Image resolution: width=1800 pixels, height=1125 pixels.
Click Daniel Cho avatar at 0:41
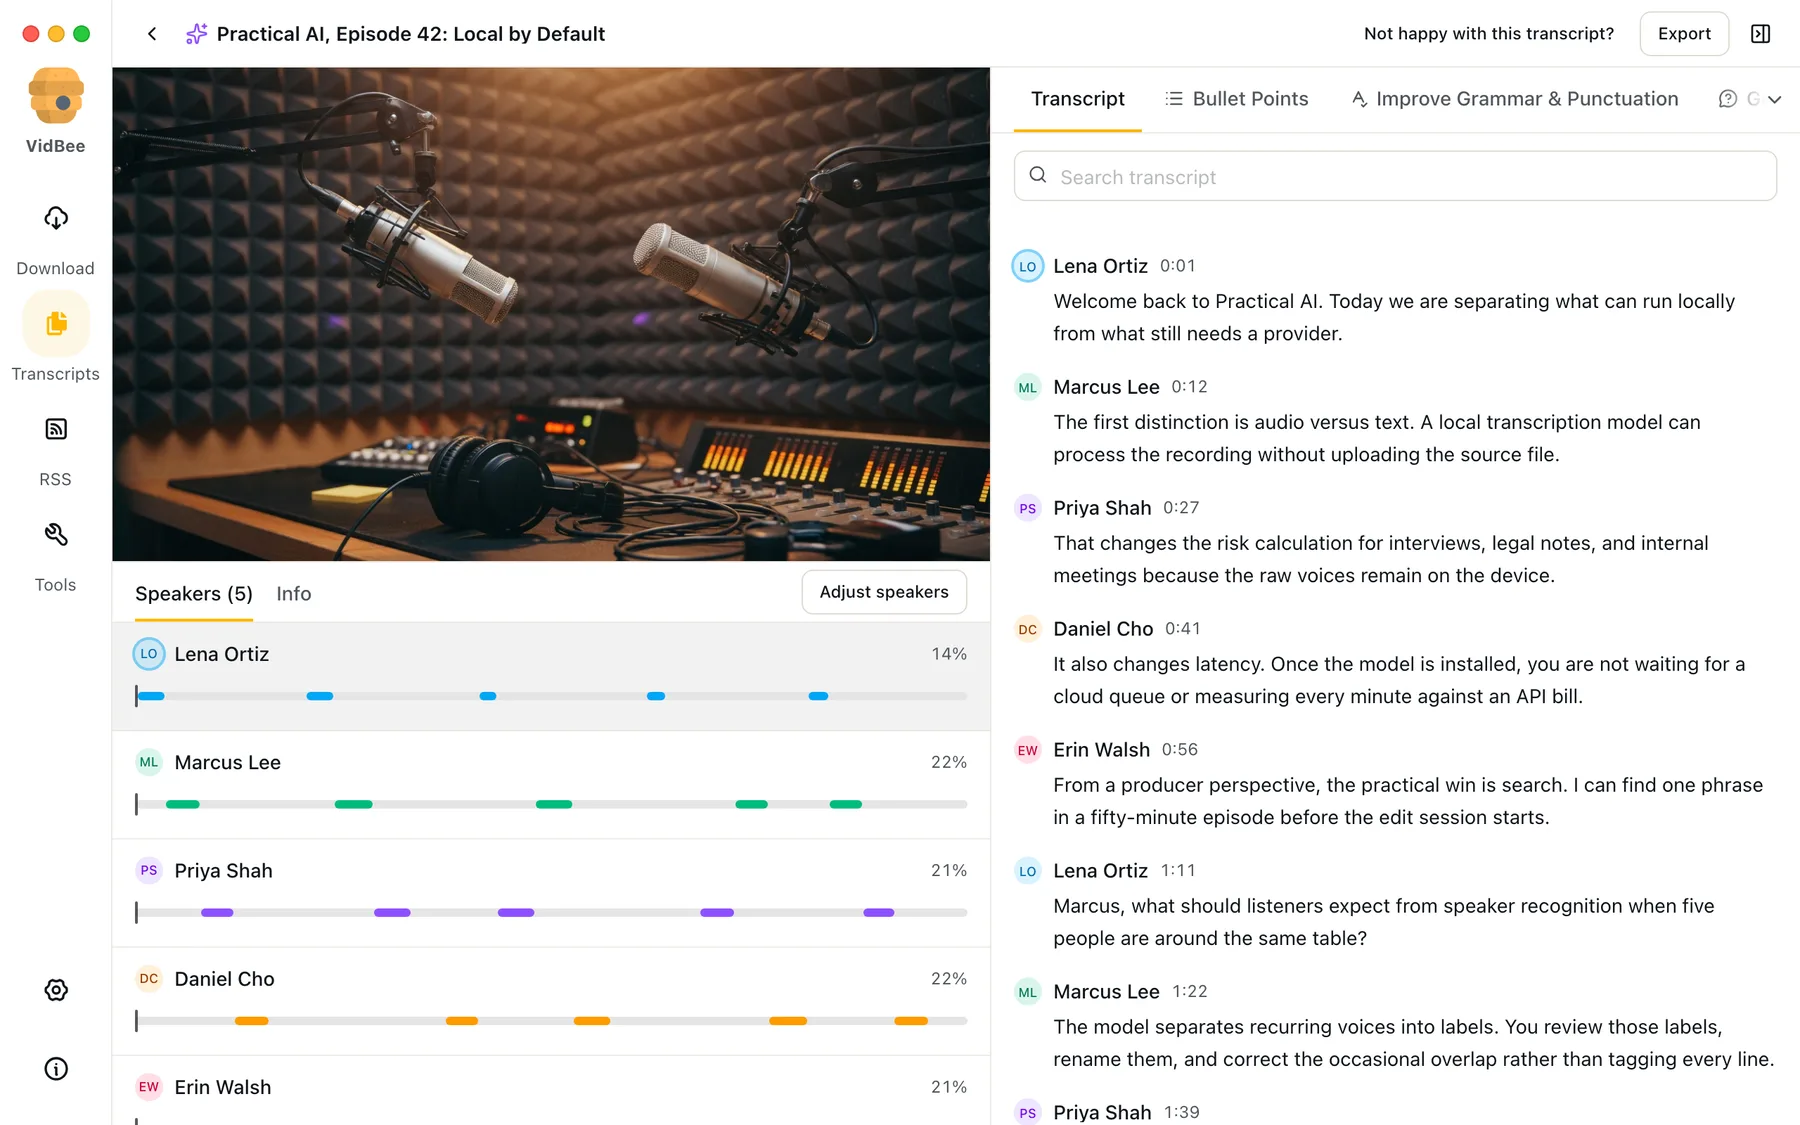(1028, 629)
